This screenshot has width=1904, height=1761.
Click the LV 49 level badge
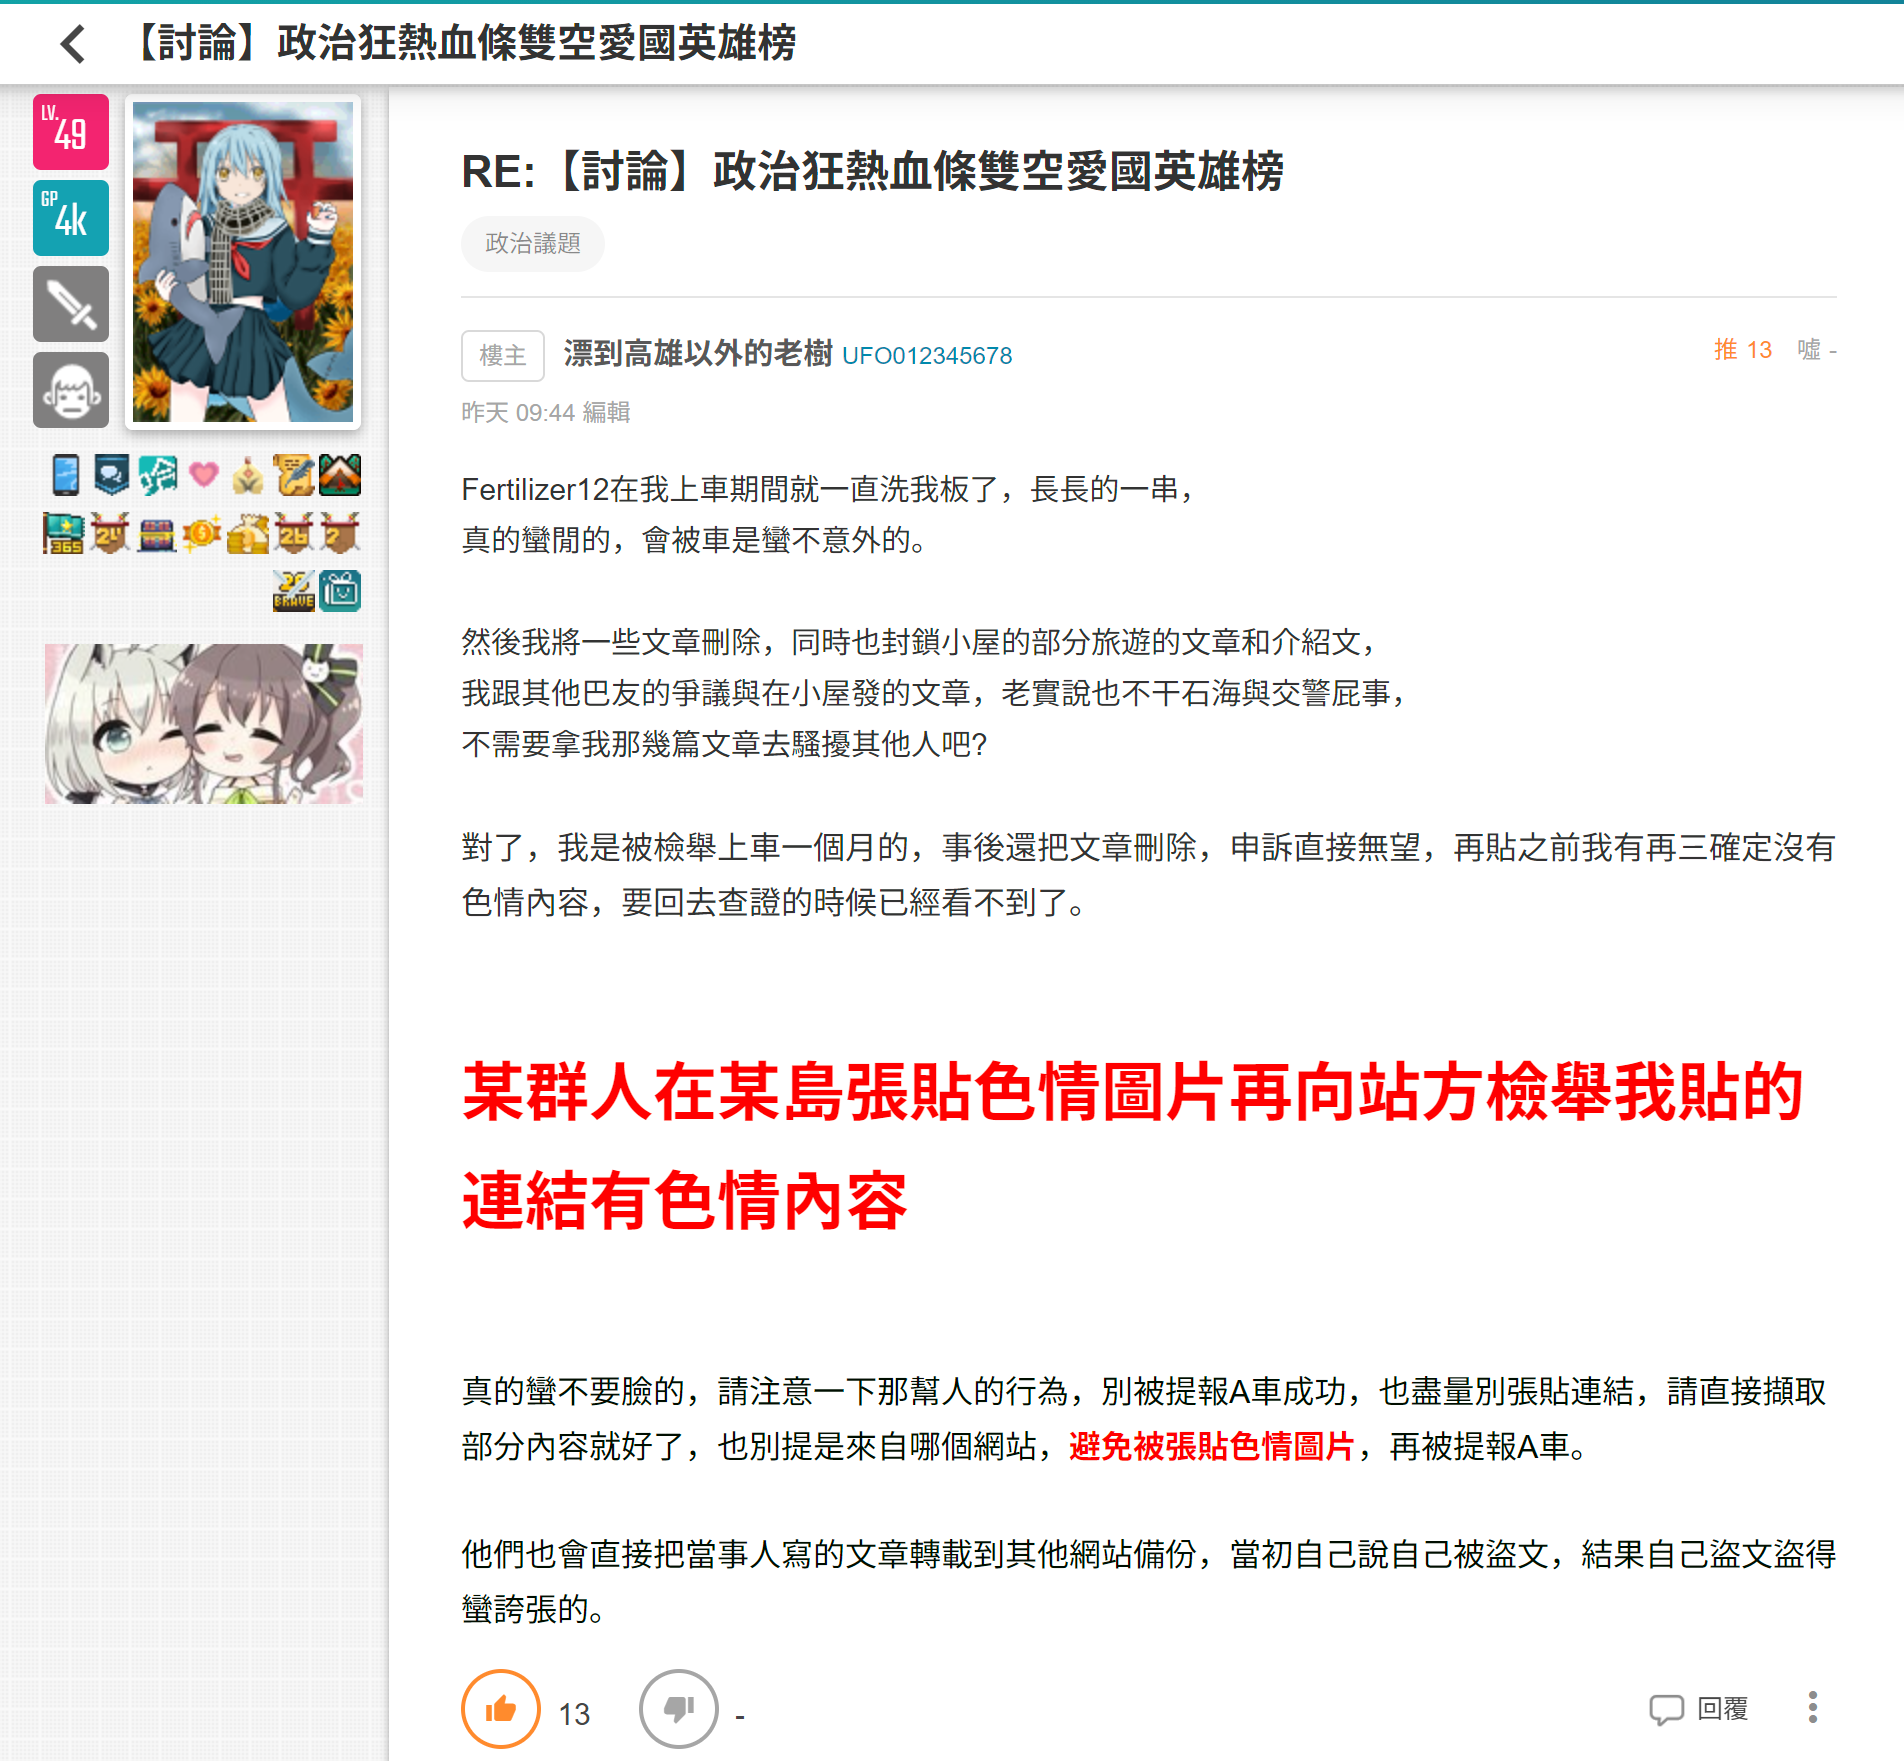(71, 132)
